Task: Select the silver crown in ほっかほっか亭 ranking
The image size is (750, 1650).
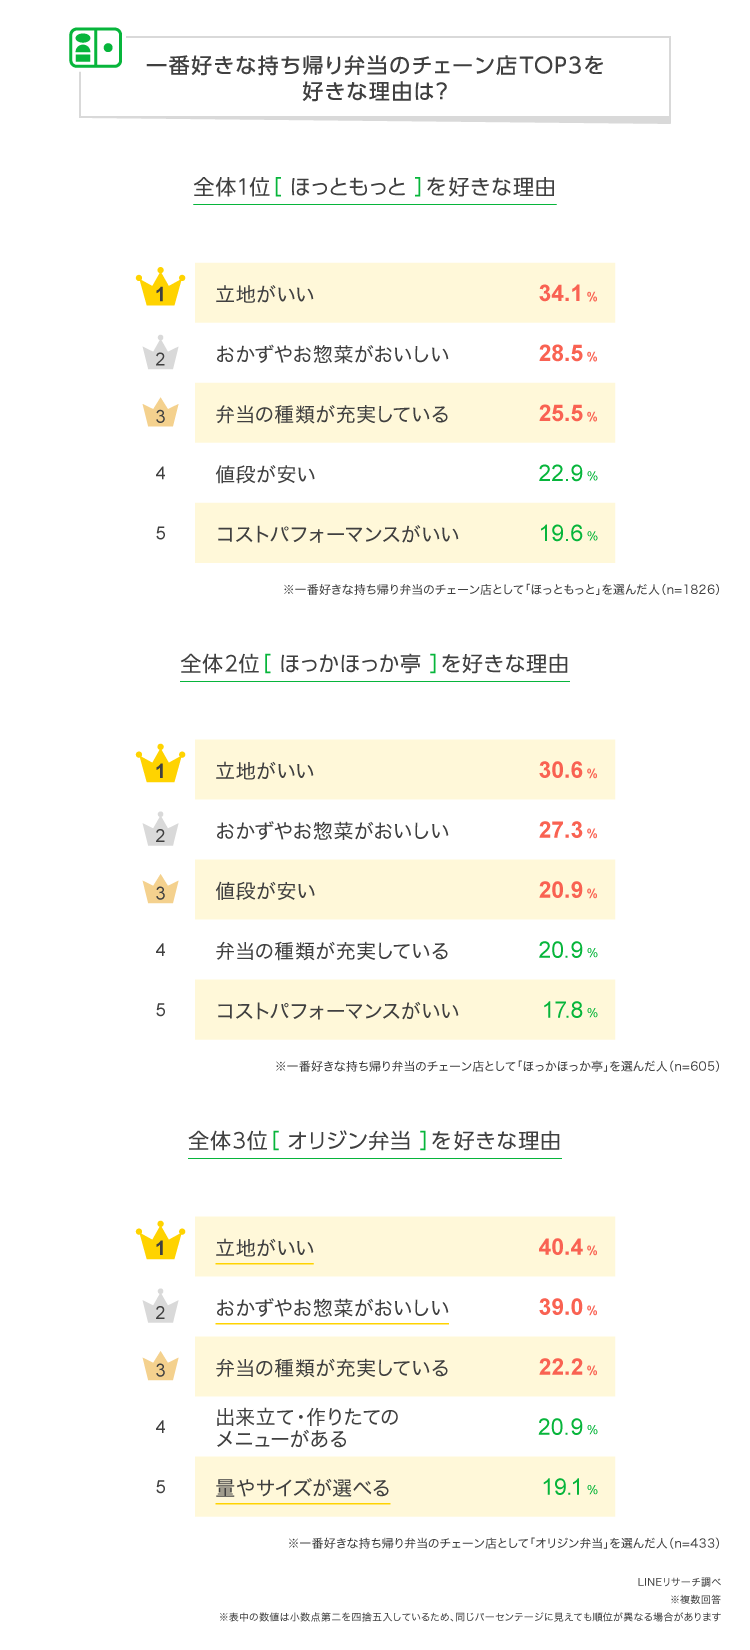Action: 160,831
